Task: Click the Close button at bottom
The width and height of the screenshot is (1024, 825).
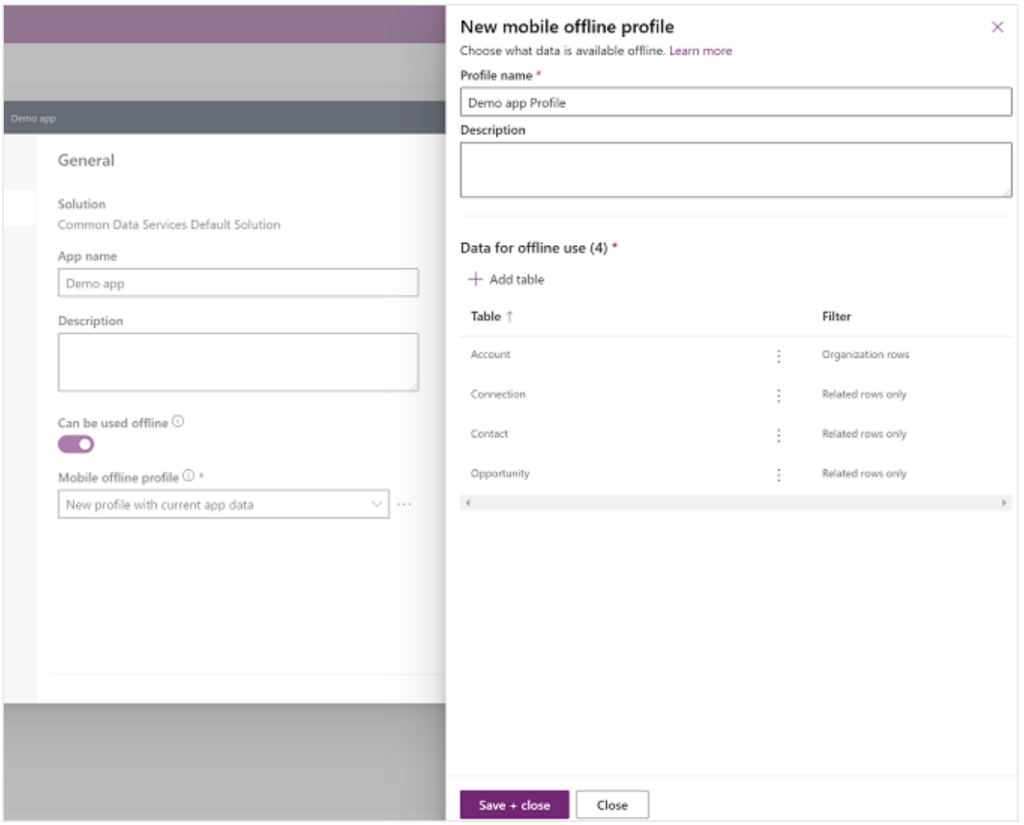Action: 612,805
